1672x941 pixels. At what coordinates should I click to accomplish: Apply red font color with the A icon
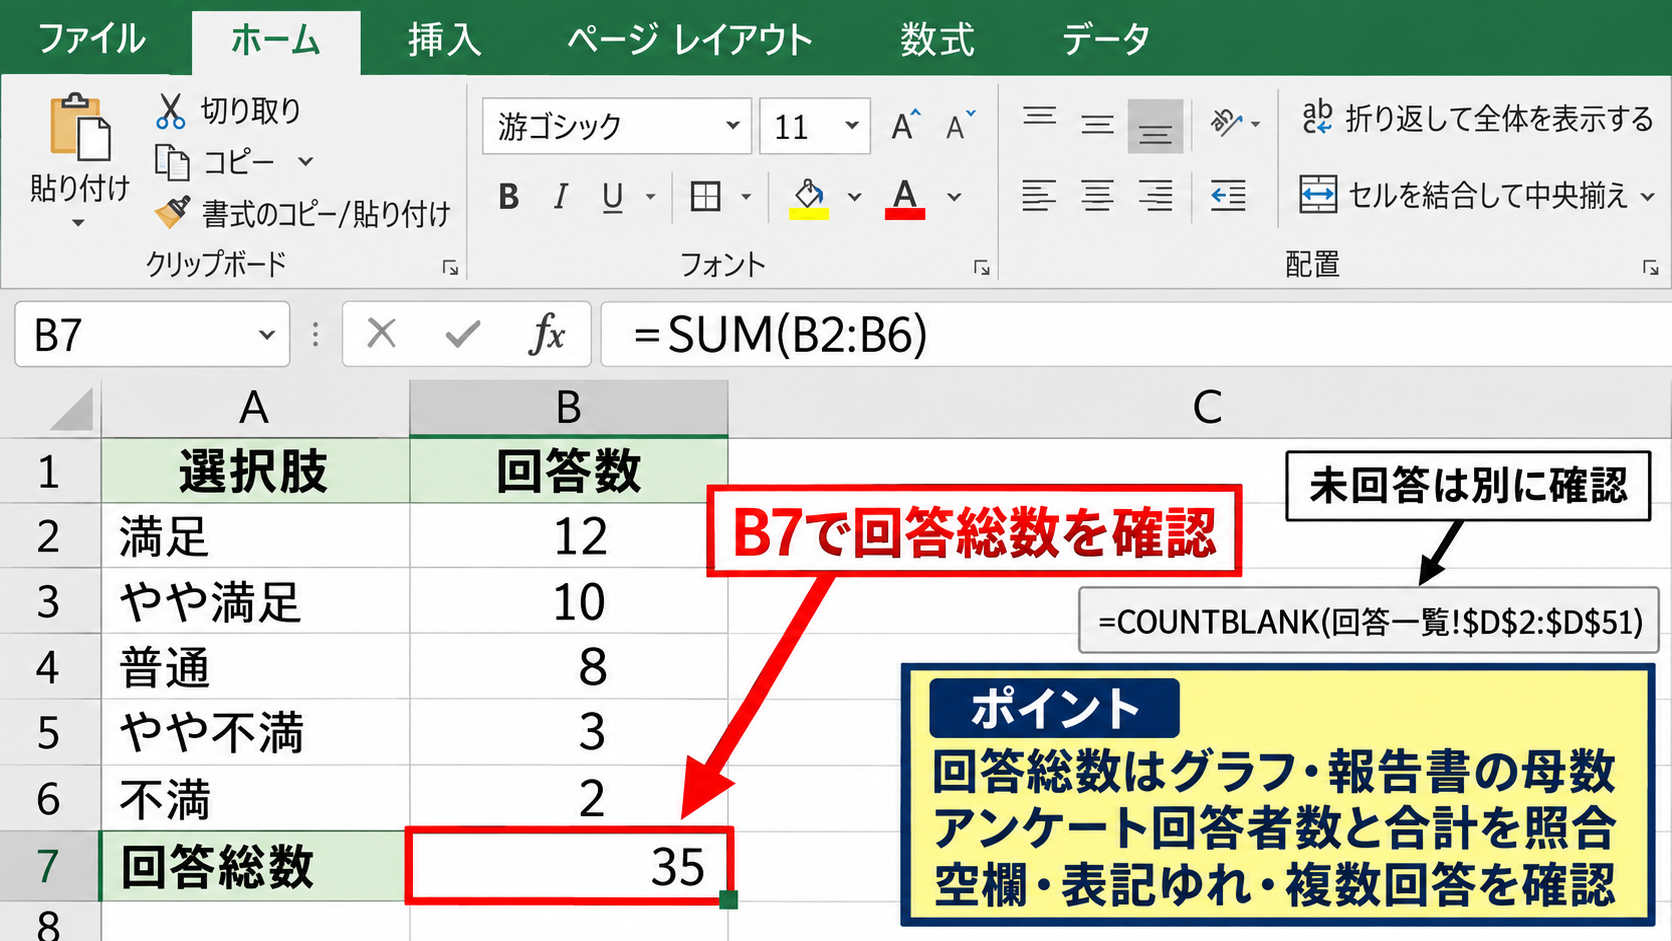pyautogui.click(x=905, y=197)
